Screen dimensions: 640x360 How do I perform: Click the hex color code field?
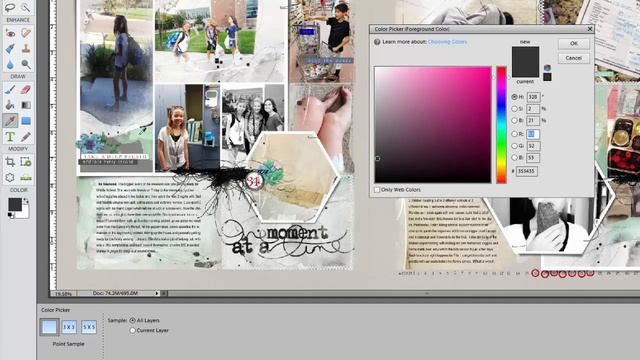point(527,171)
